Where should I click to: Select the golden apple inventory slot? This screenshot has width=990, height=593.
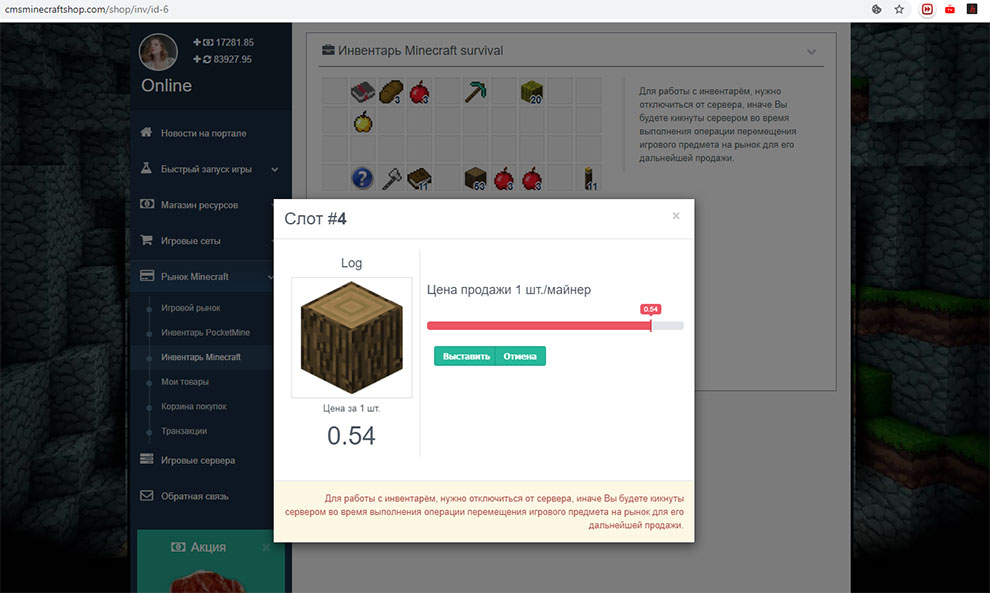[x=362, y=121]
